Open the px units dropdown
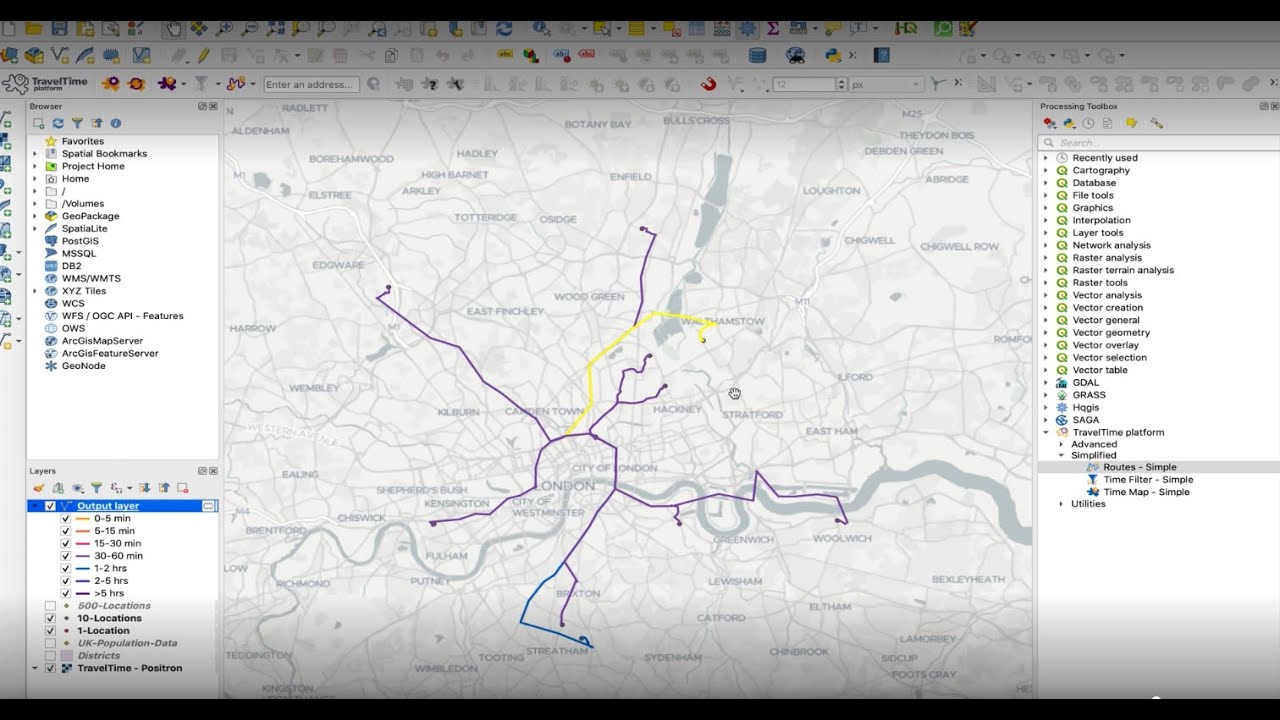The image size is (1280, 720). [886, 84]
